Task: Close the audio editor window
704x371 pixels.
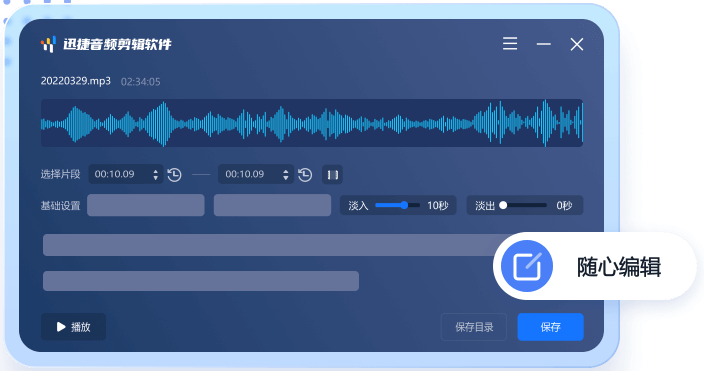Action: [x=577, y=44]
